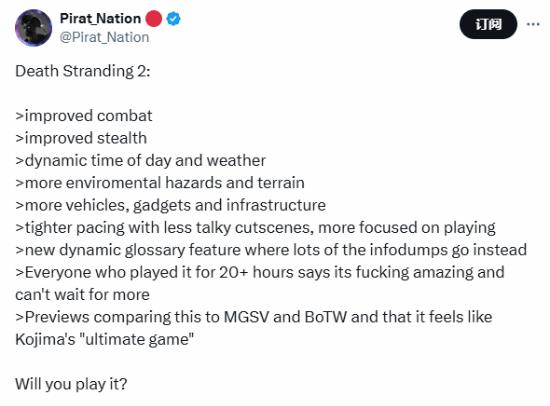Image resolution: width=550 pixels, height=406 pixels.
Task: Click the "Everyone who played it for 20+ hours" line
Action: 260,272
